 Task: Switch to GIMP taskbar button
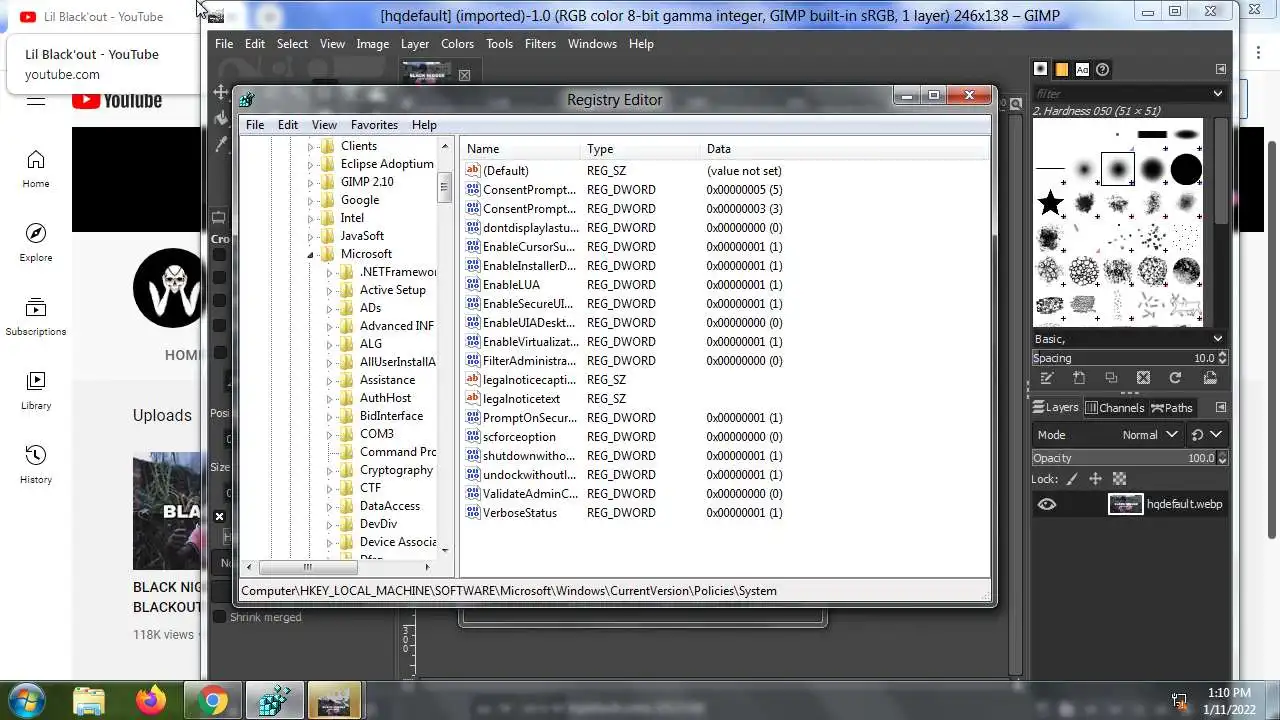tap(334, 701)
